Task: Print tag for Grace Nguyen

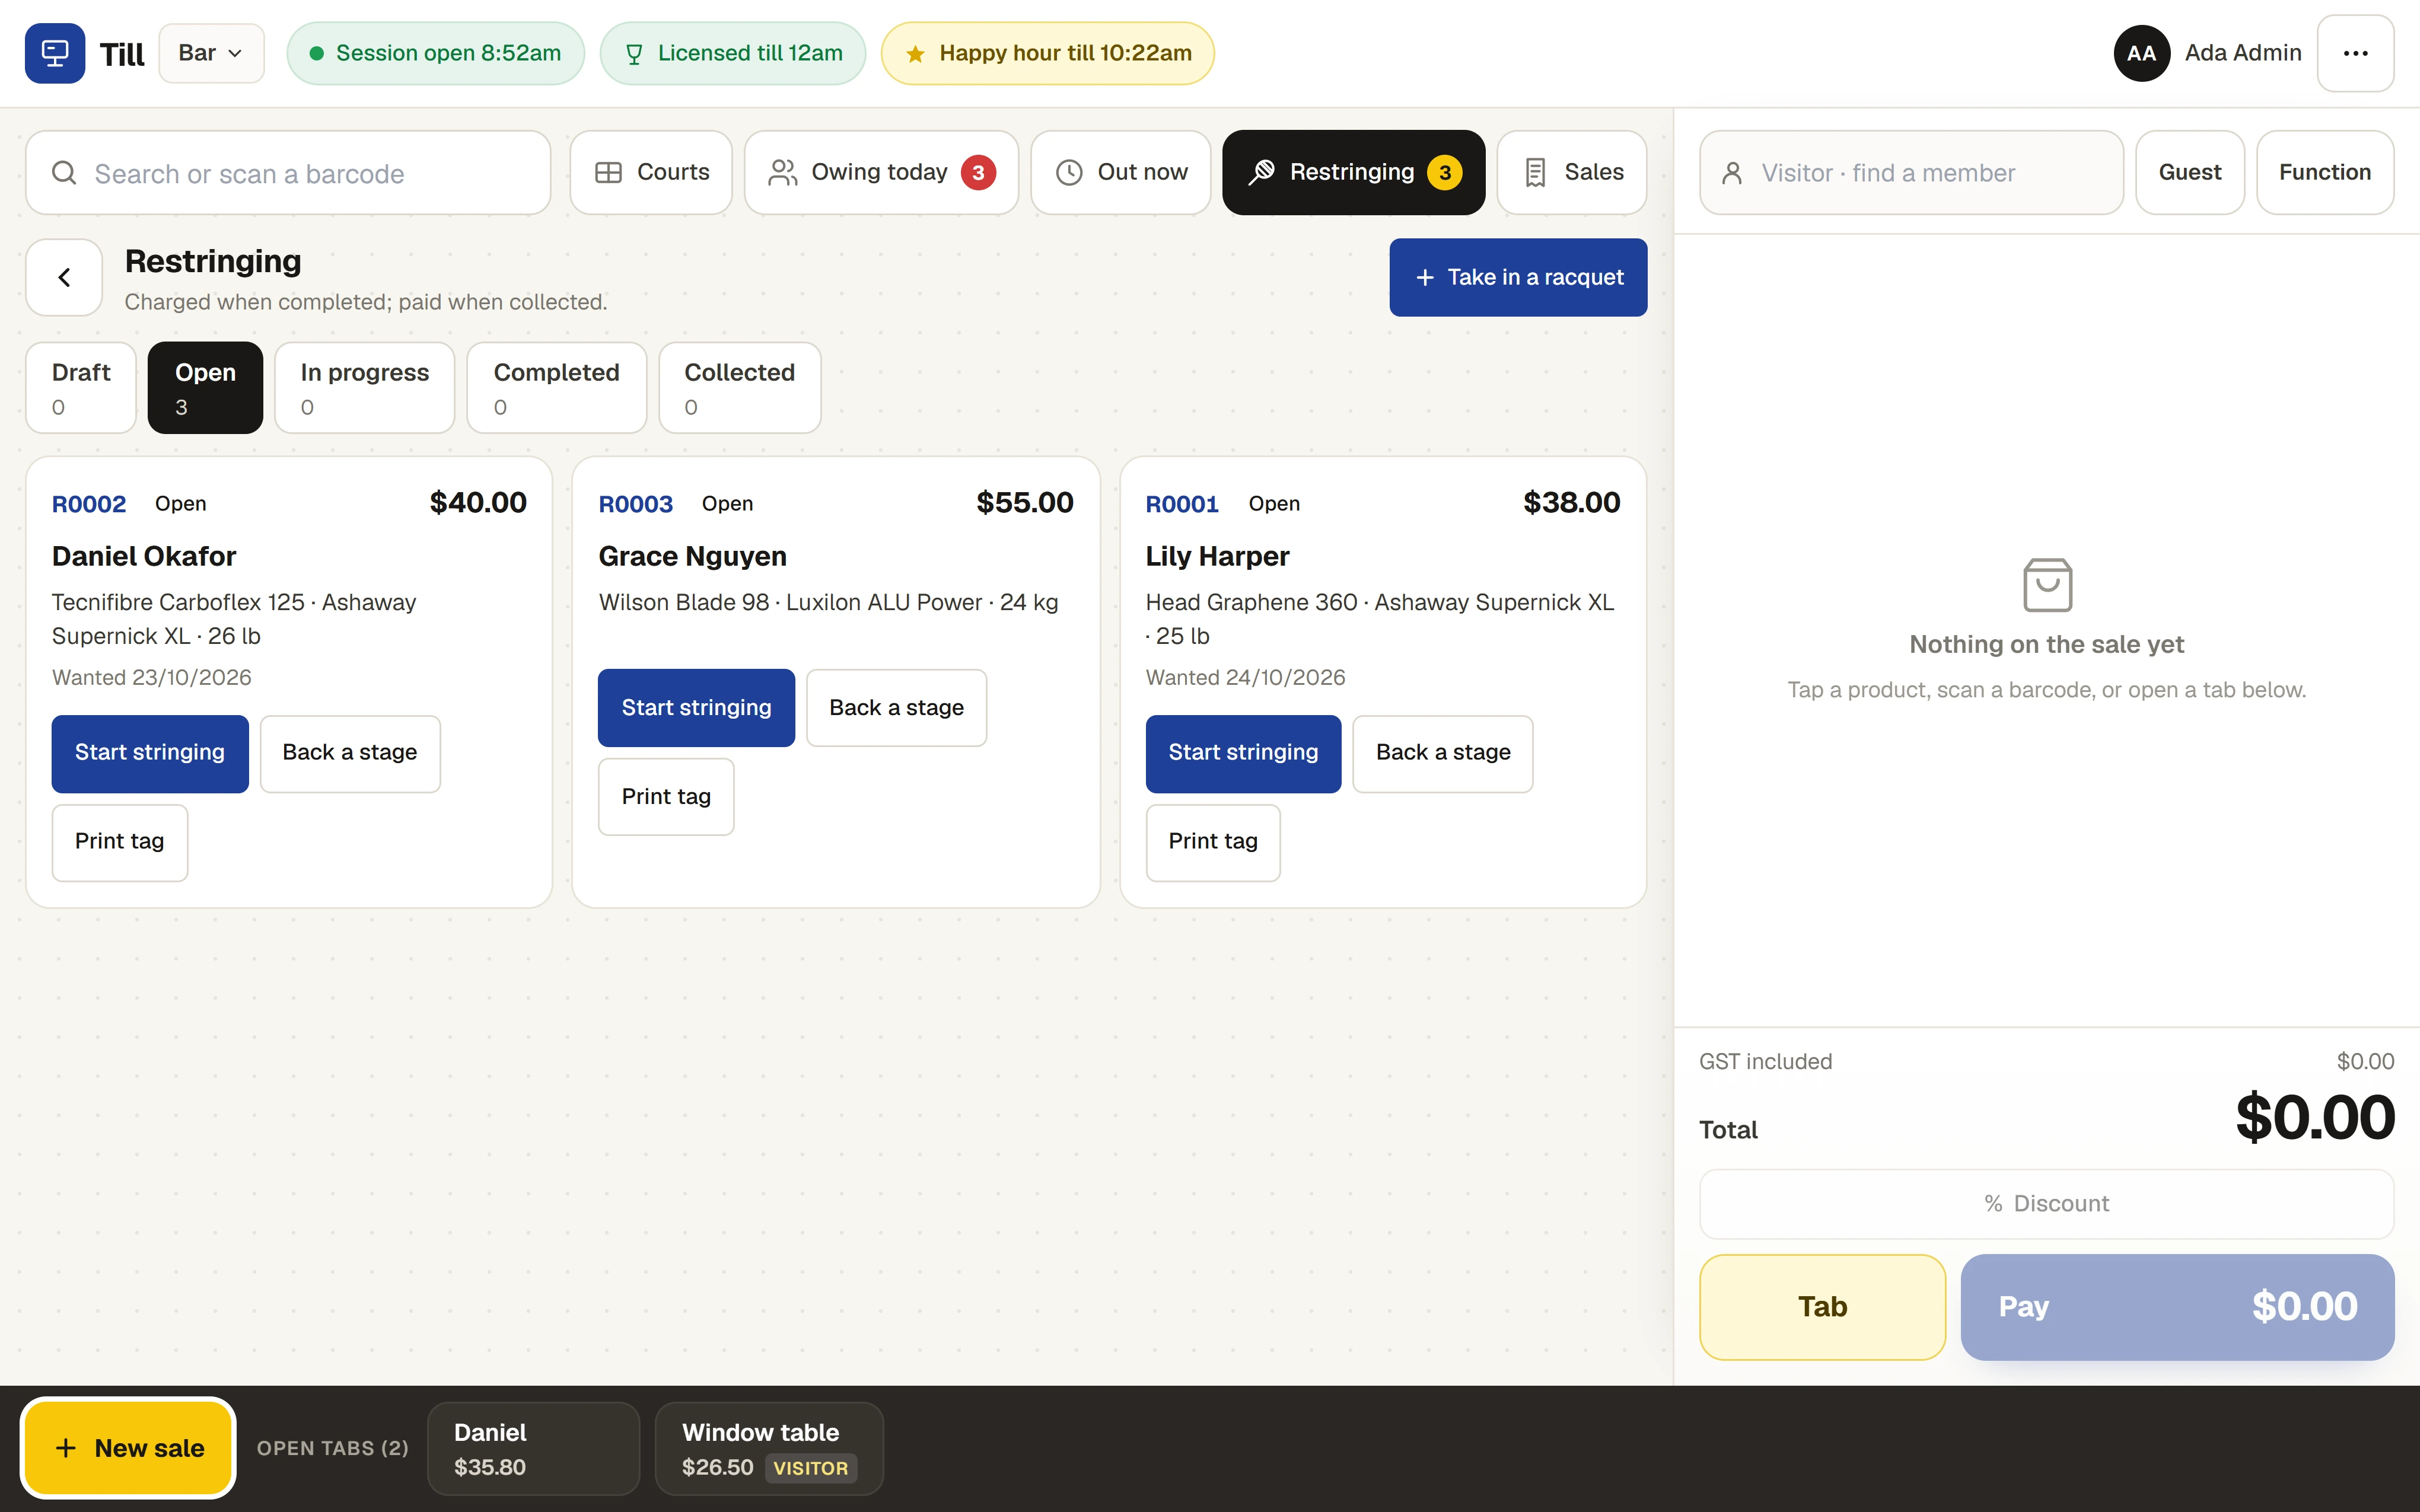Action: coord(666,797)
